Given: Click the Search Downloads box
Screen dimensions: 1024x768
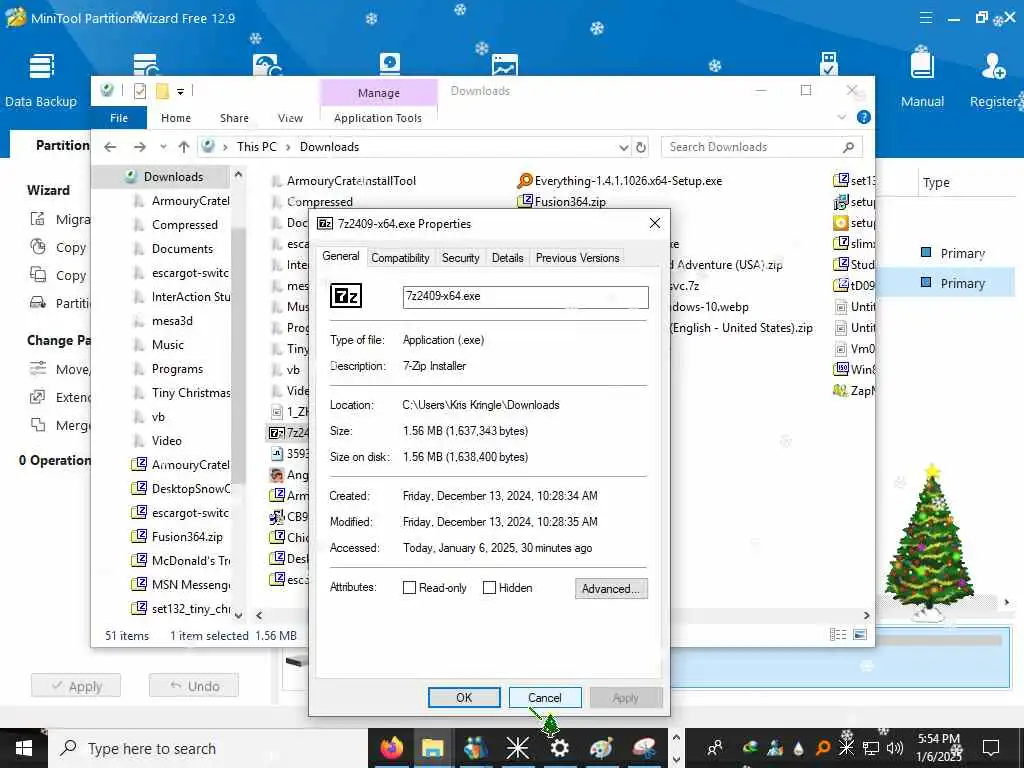Looking at the screenshot, I should 761,147.
